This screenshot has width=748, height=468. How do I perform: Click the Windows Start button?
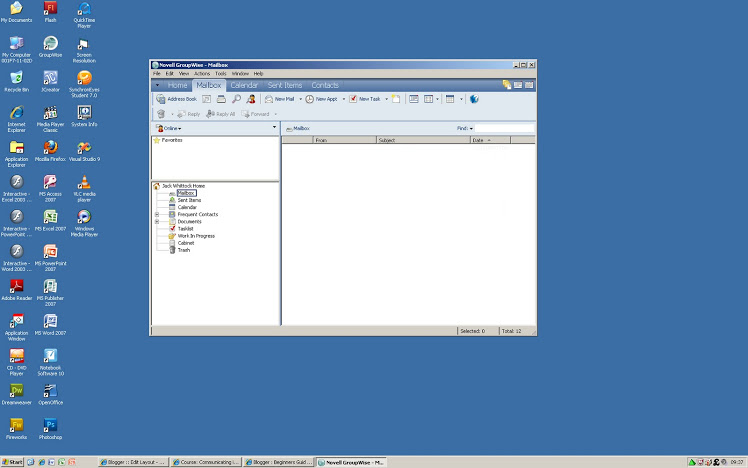tap(12, 462)
